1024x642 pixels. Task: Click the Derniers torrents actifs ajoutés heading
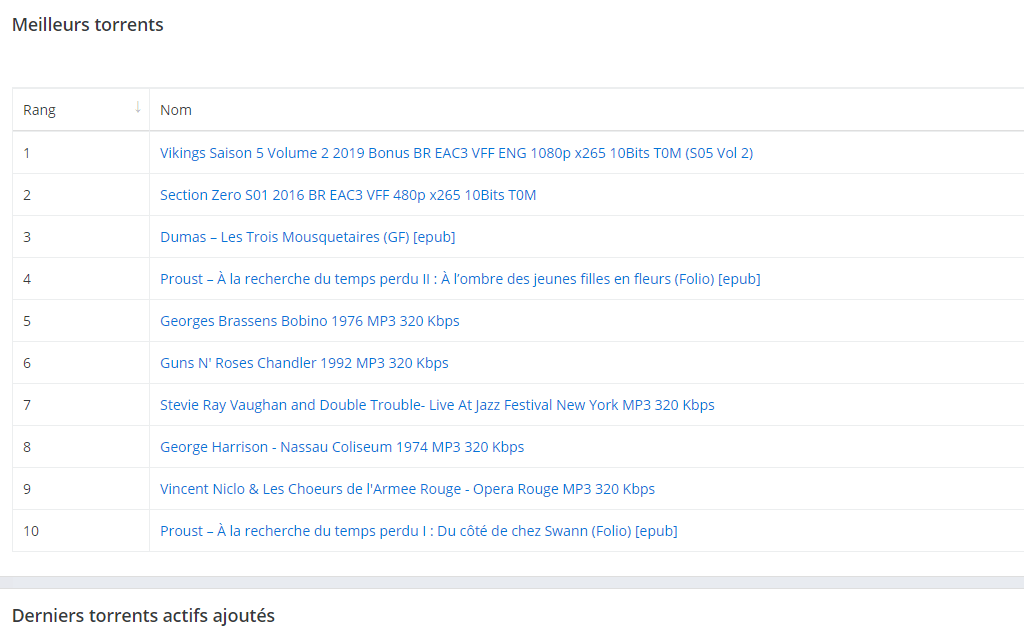point(143,616)
